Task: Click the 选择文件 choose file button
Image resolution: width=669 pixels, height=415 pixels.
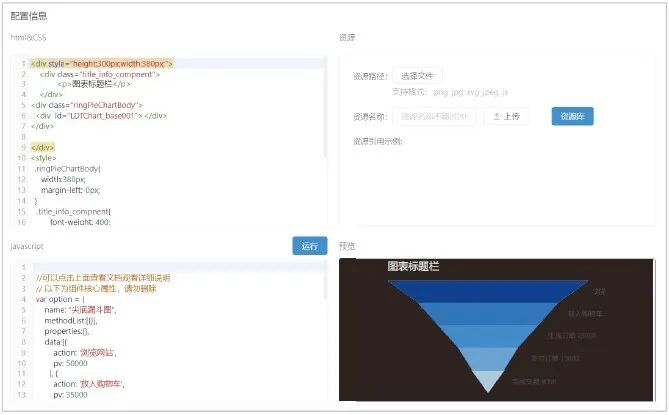Action: coord(417,76)
